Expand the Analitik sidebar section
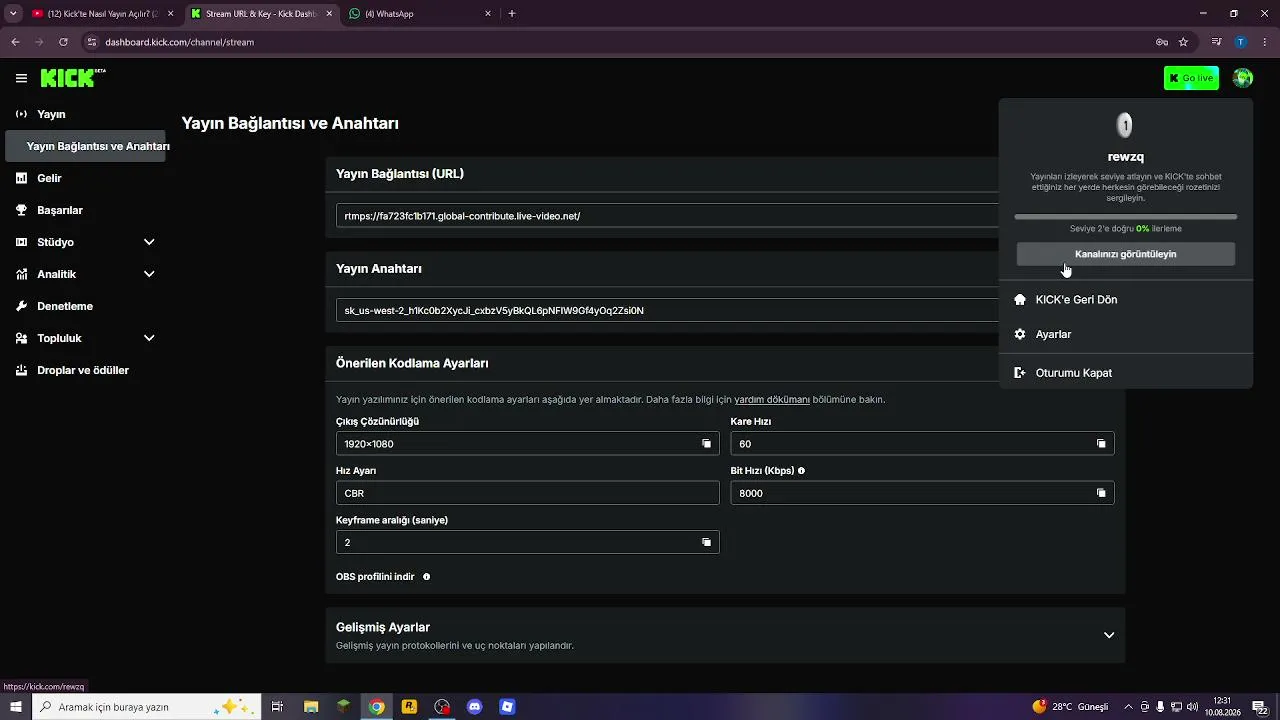Viewport: 1280px width, 720px height. (x=149, y=274)
